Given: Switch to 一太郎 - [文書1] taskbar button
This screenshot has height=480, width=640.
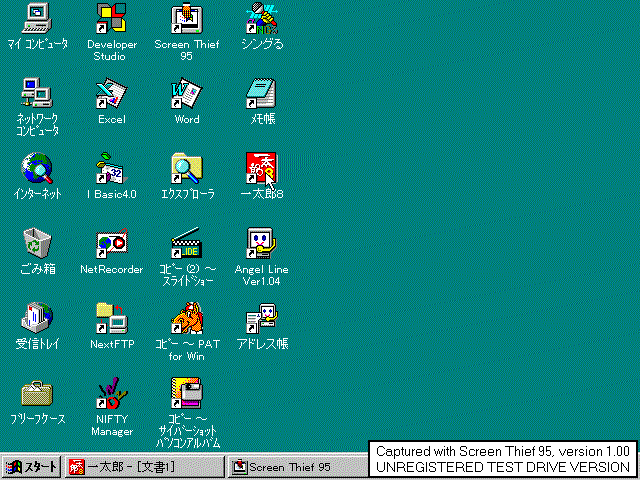Looking at the screenshot, I should click(x=145, y=467).
